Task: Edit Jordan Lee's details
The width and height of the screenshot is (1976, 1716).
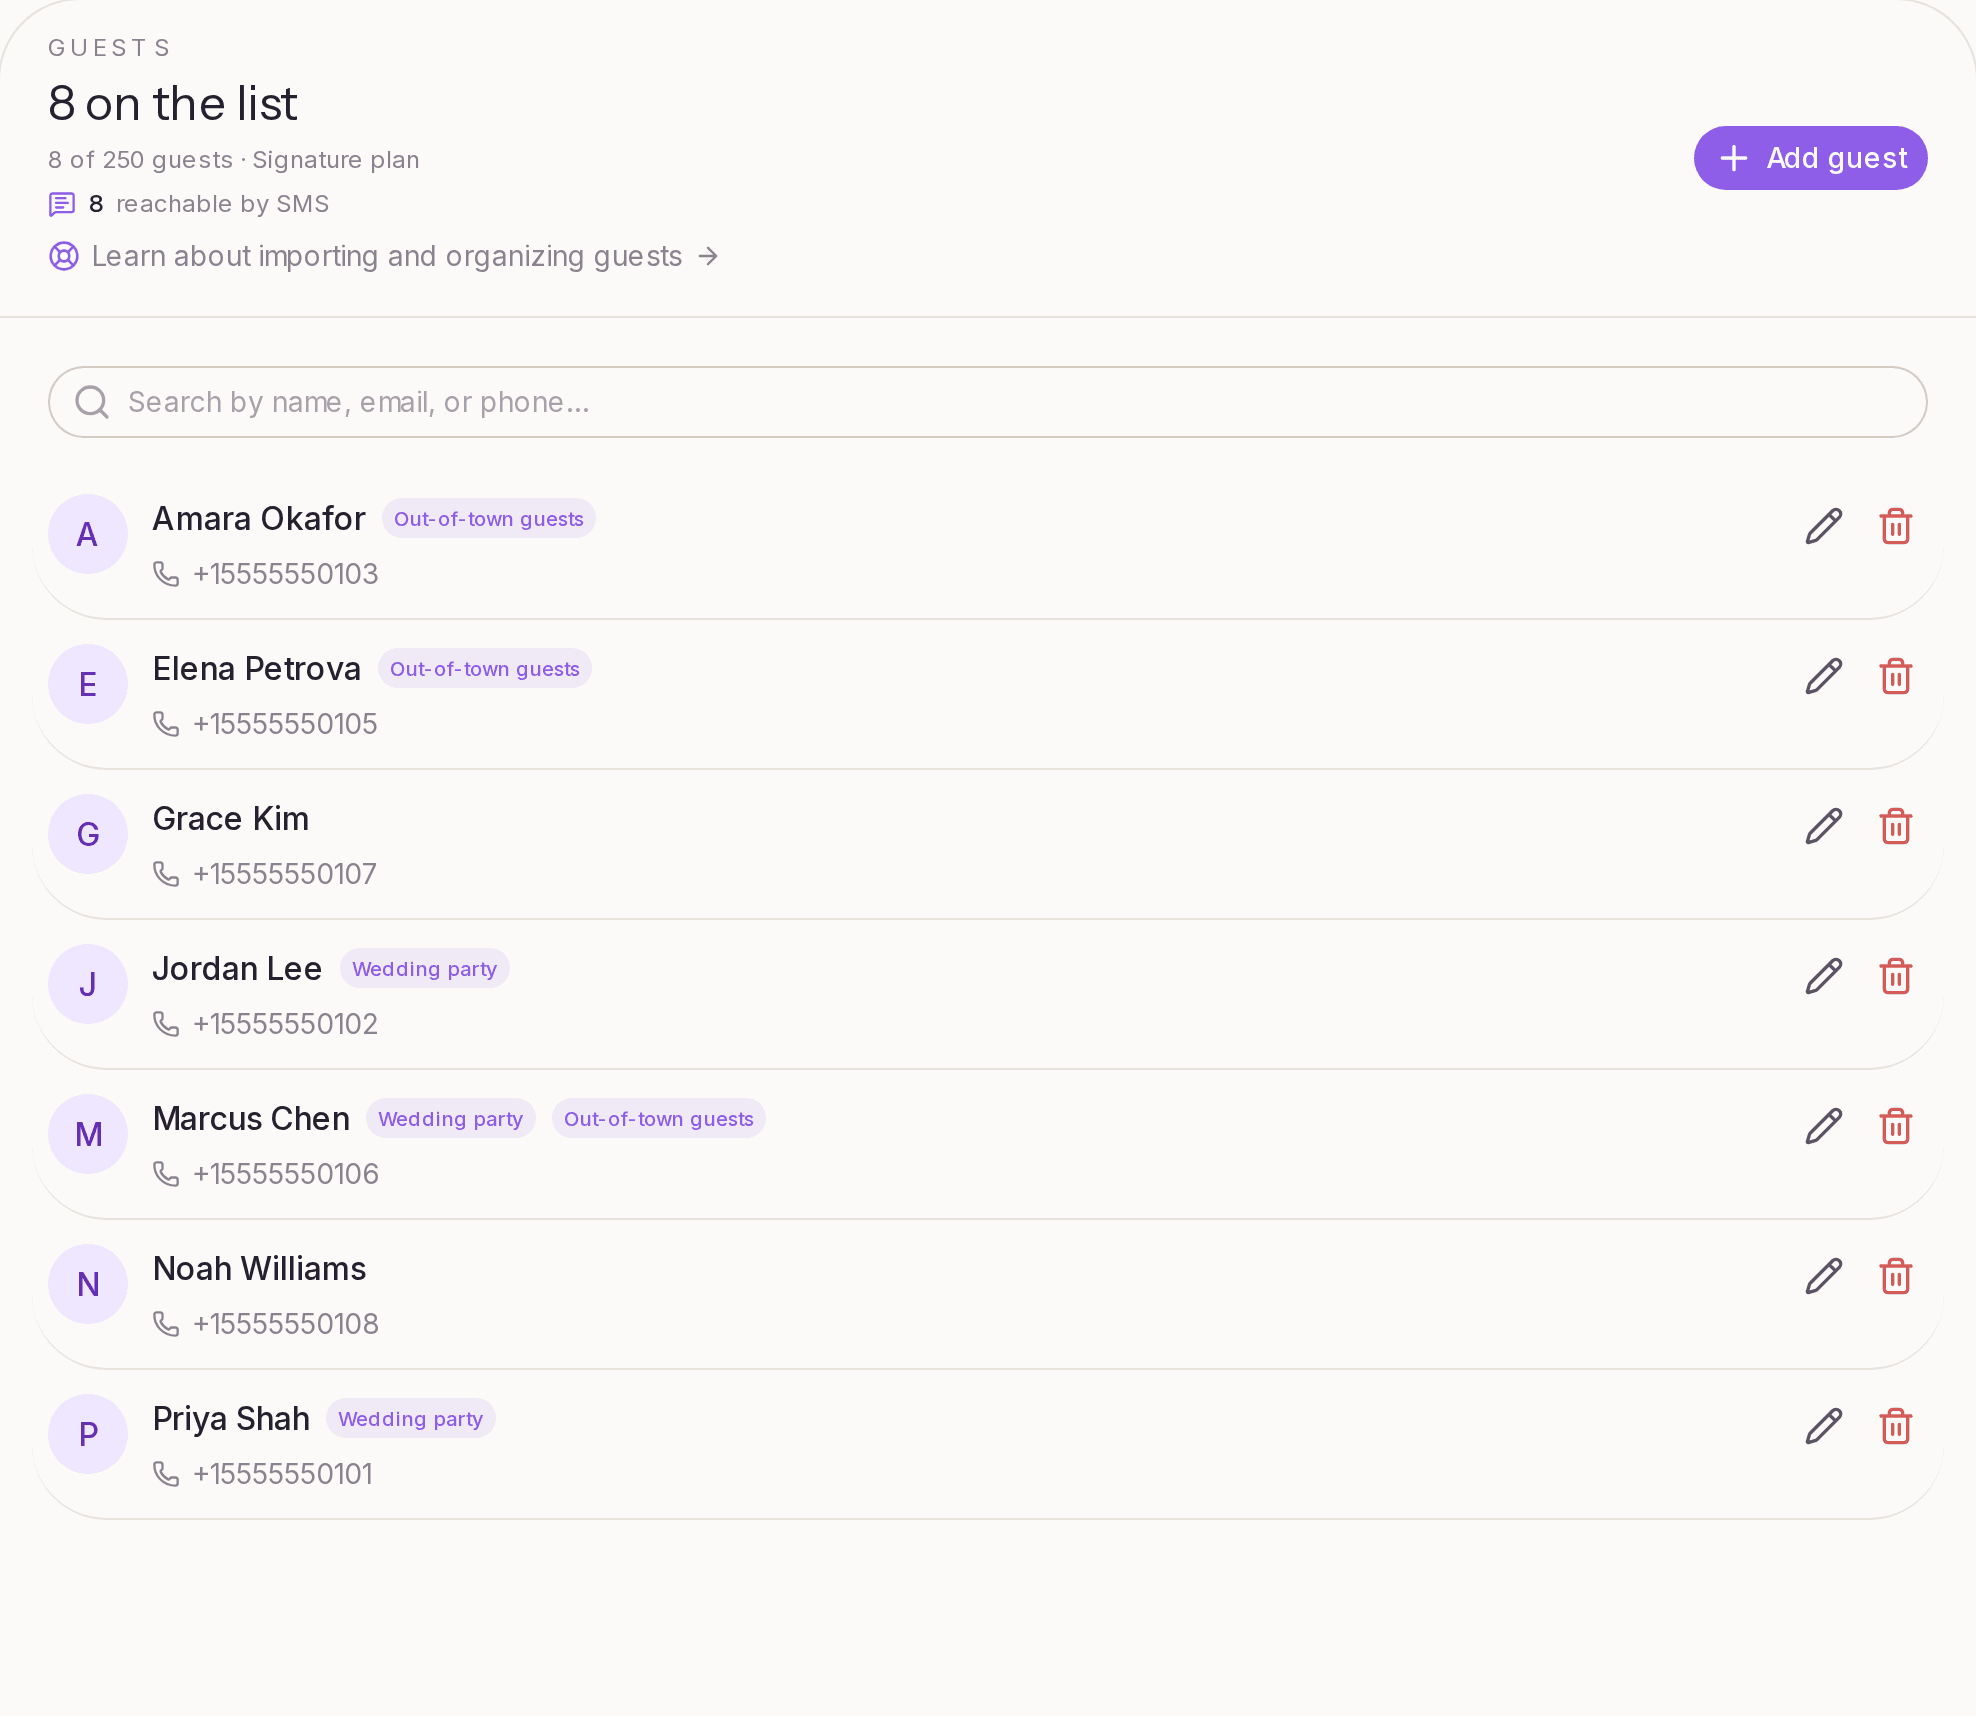Action: click(x=1824, y=976)
